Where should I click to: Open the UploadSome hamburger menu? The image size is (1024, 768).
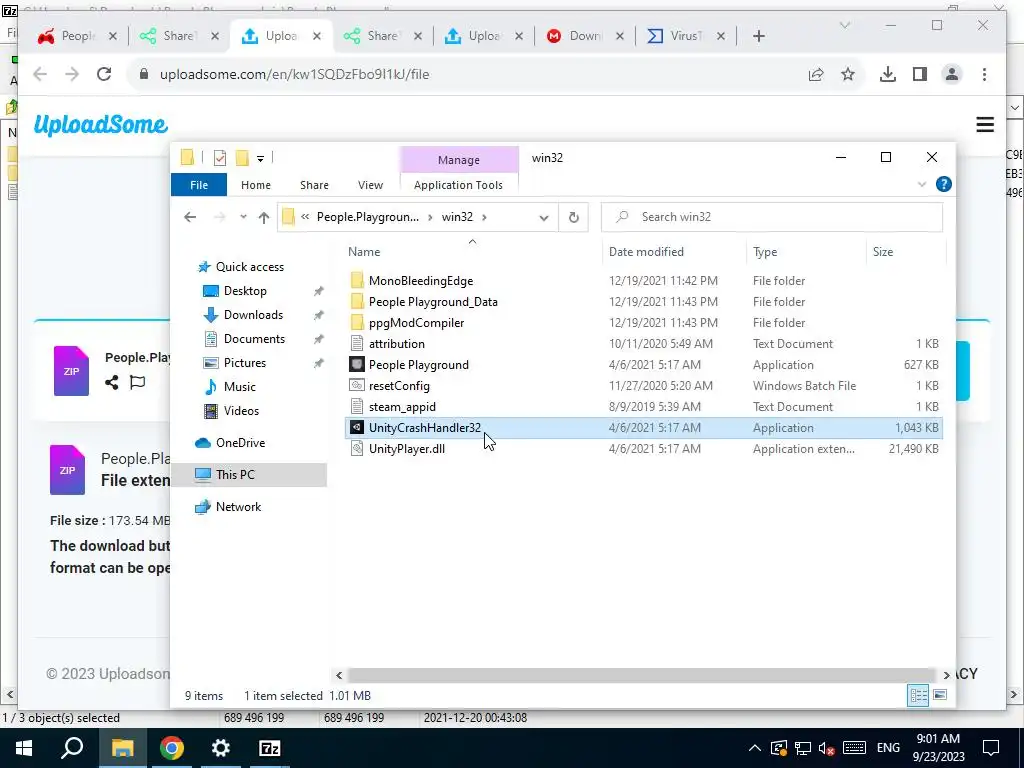(985, 125)
